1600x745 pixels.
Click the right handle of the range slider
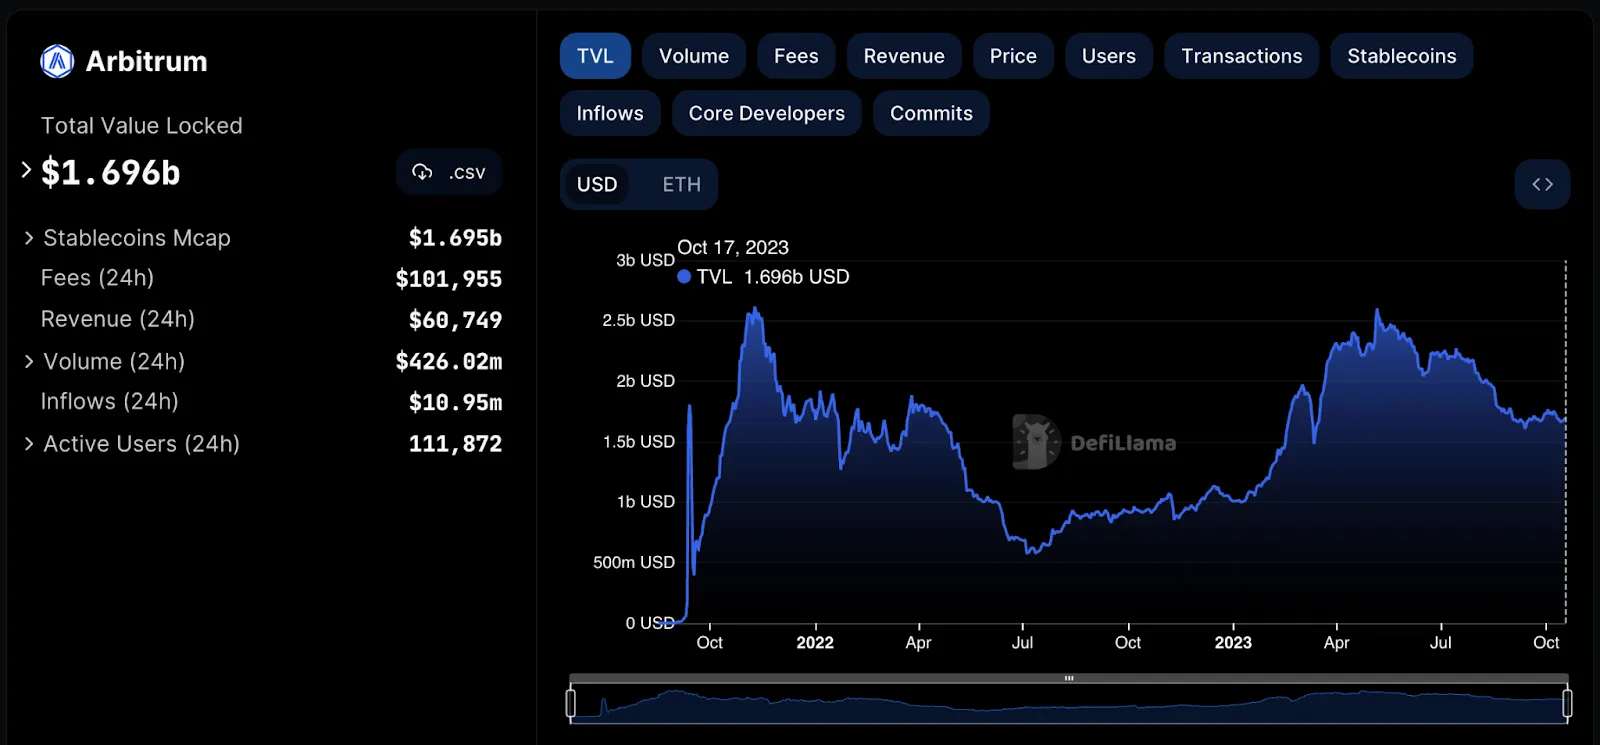[1567, 703]
